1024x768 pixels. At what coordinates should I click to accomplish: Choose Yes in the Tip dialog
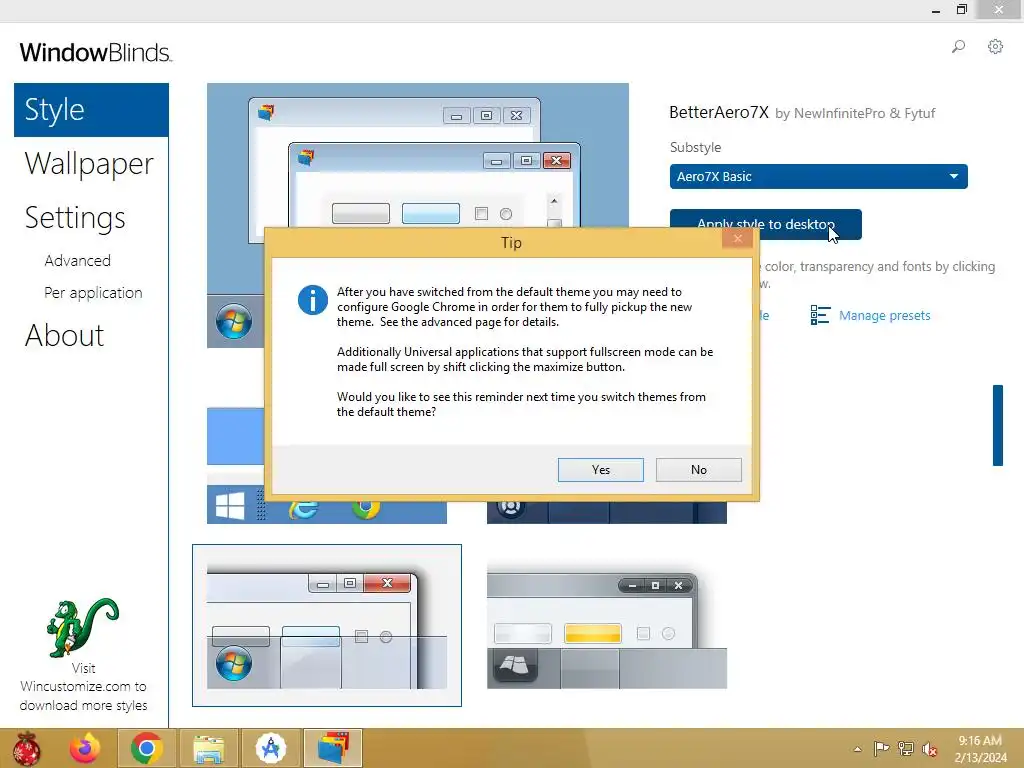coord(601,470)
